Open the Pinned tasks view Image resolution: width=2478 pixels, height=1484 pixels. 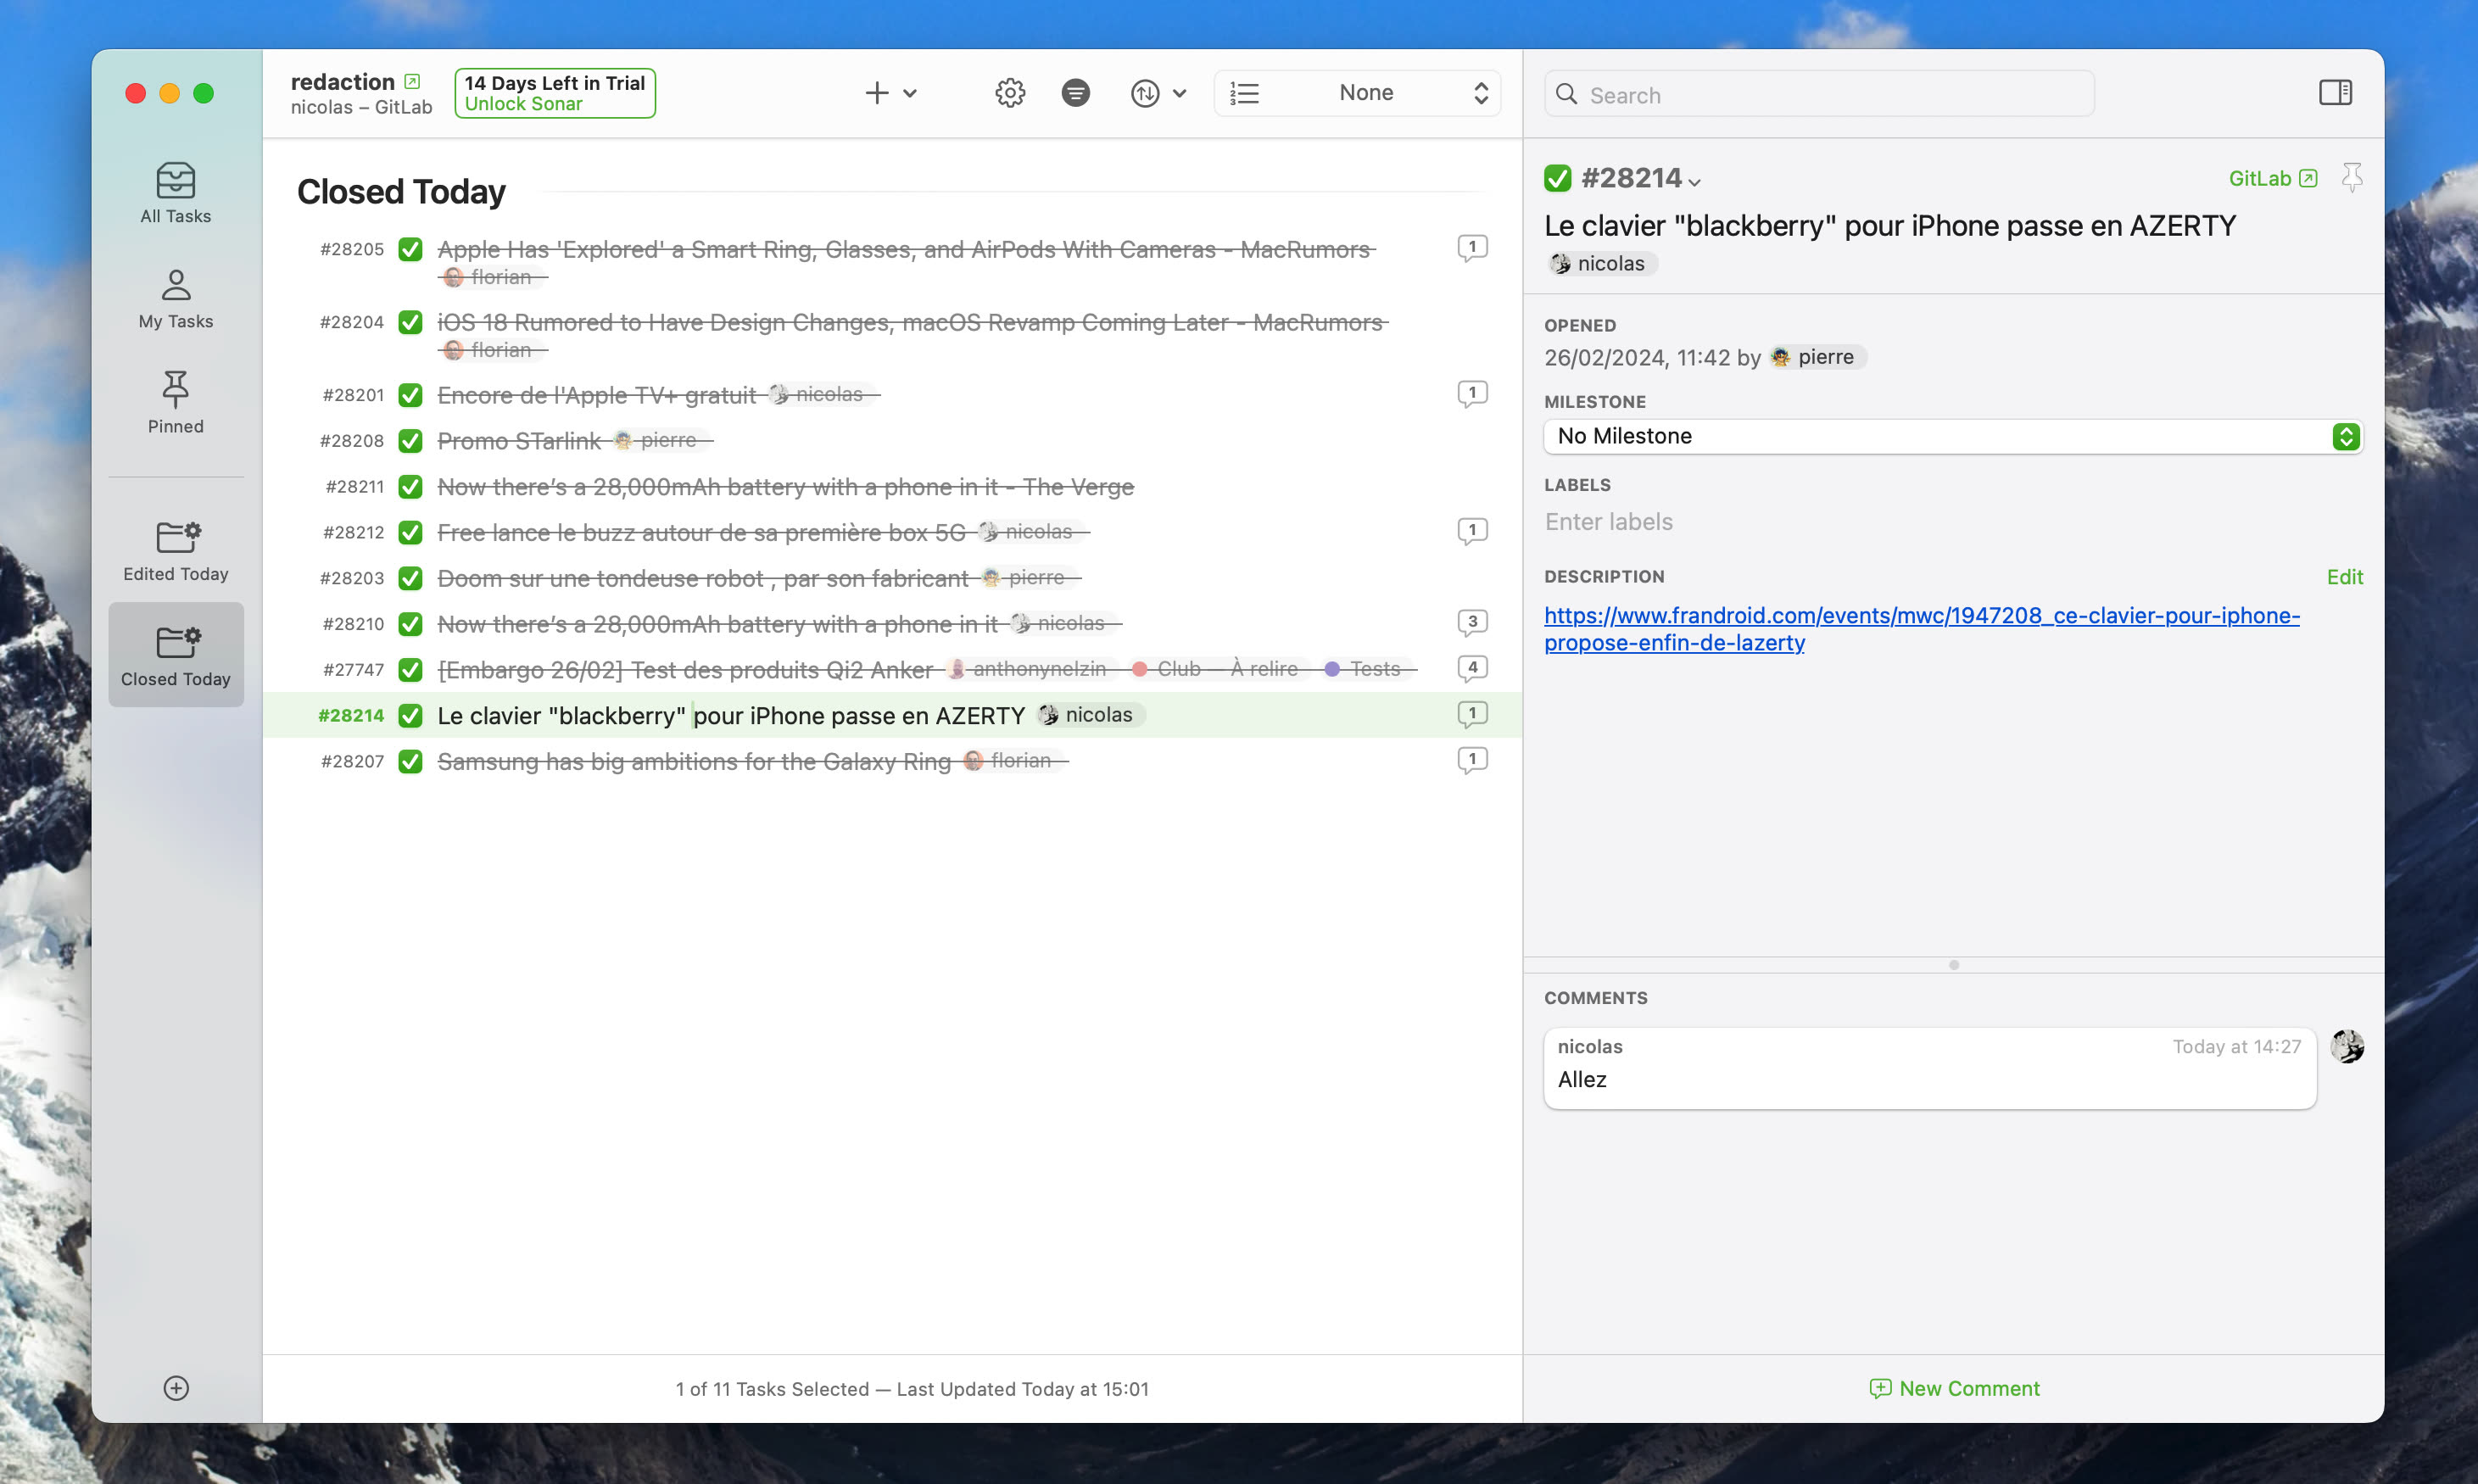click(175, 403)
